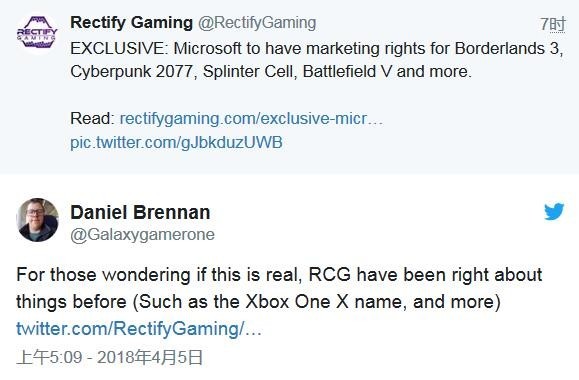Image resolution: width=579 pixels, height=380 pixels.
Task: Click the 'Xbox One X name' tweet line
Action: [258, 302]
